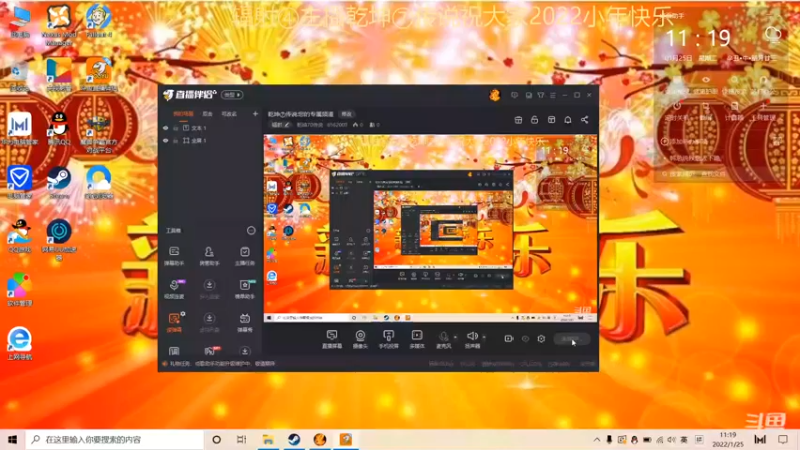Switch to the third scene tab

(x=229, y=114)
